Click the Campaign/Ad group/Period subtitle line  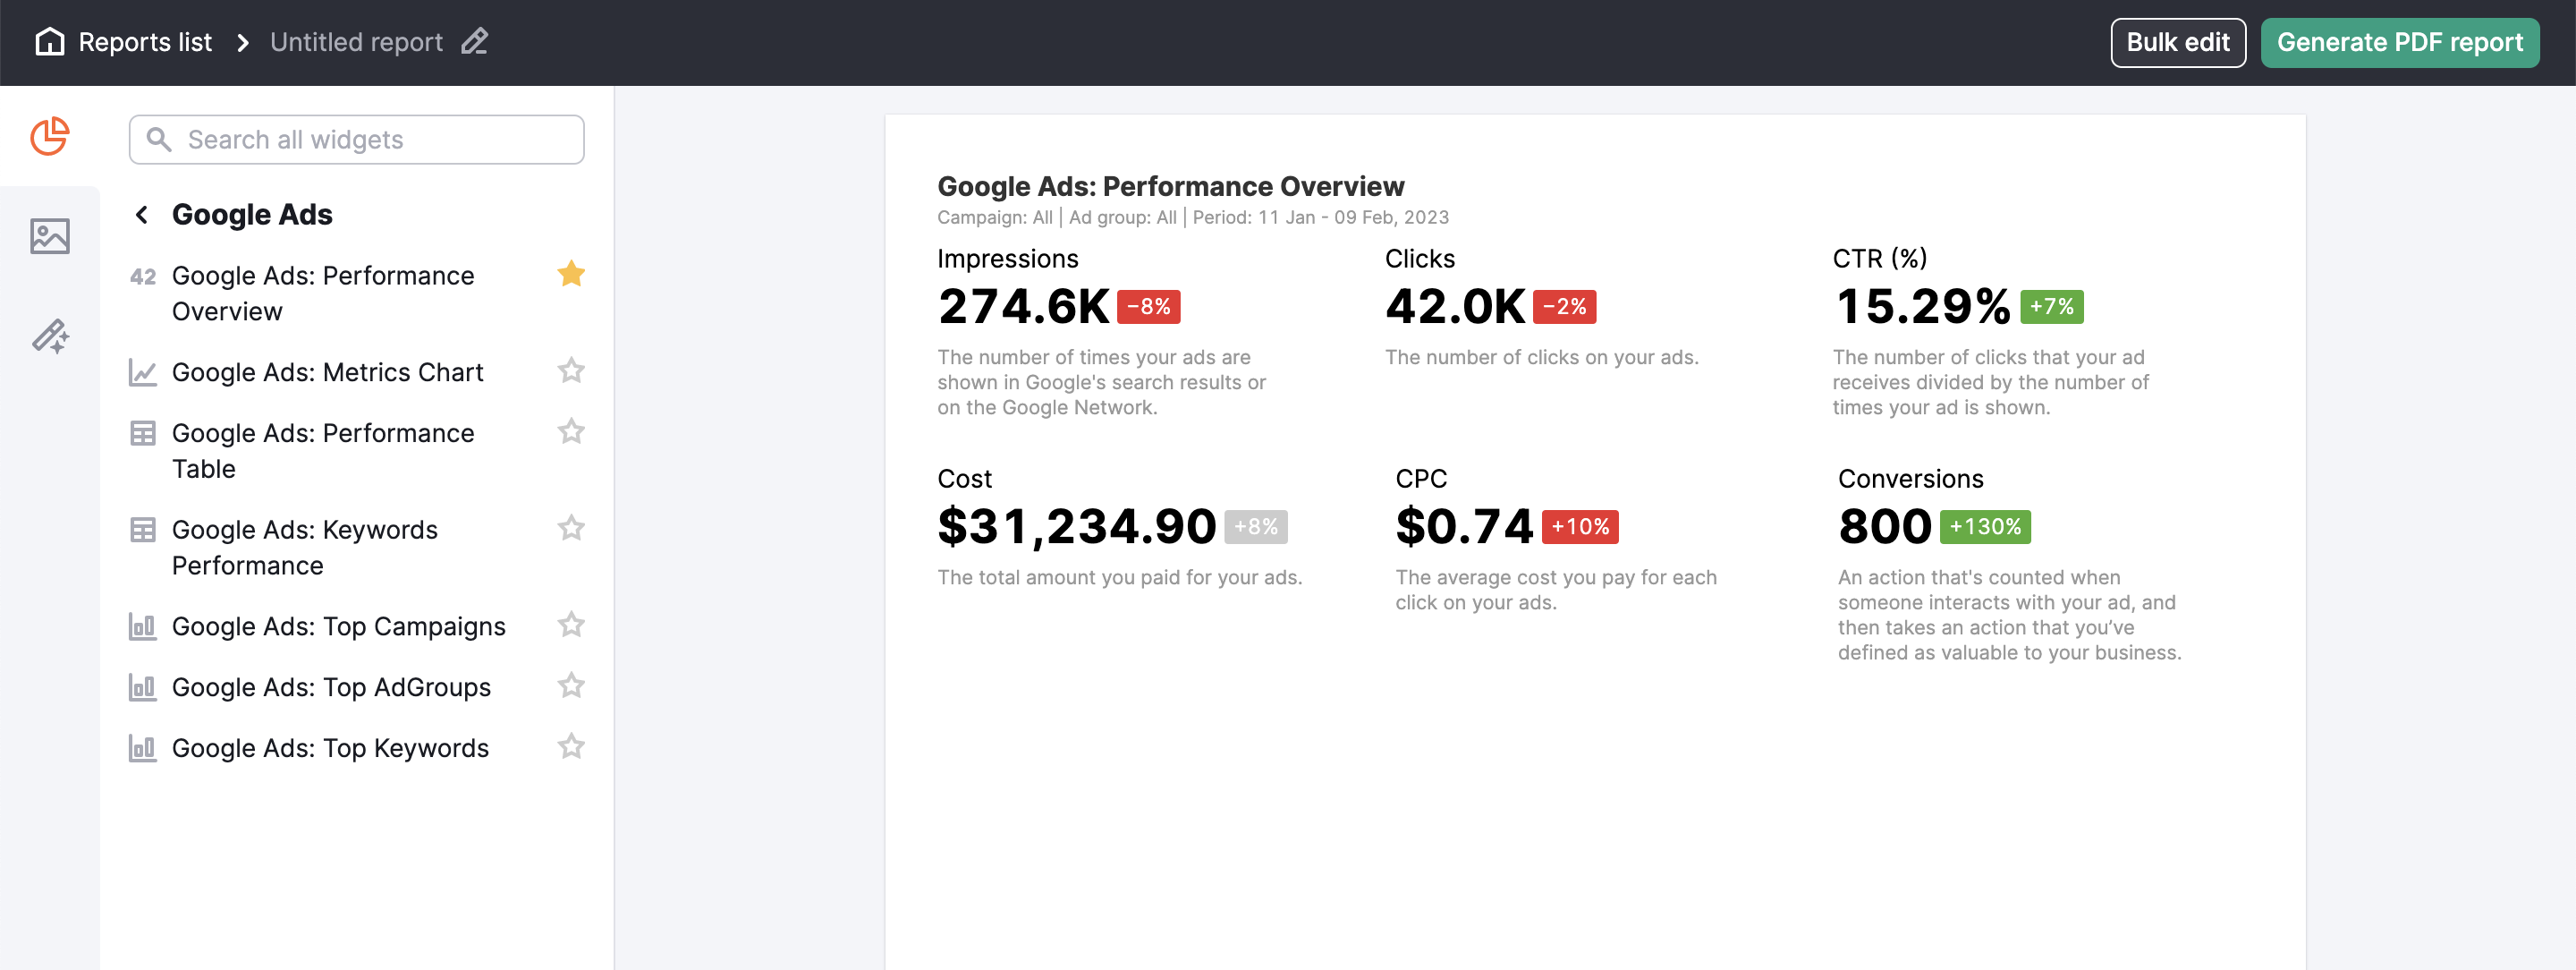(x=1192, y=217)
